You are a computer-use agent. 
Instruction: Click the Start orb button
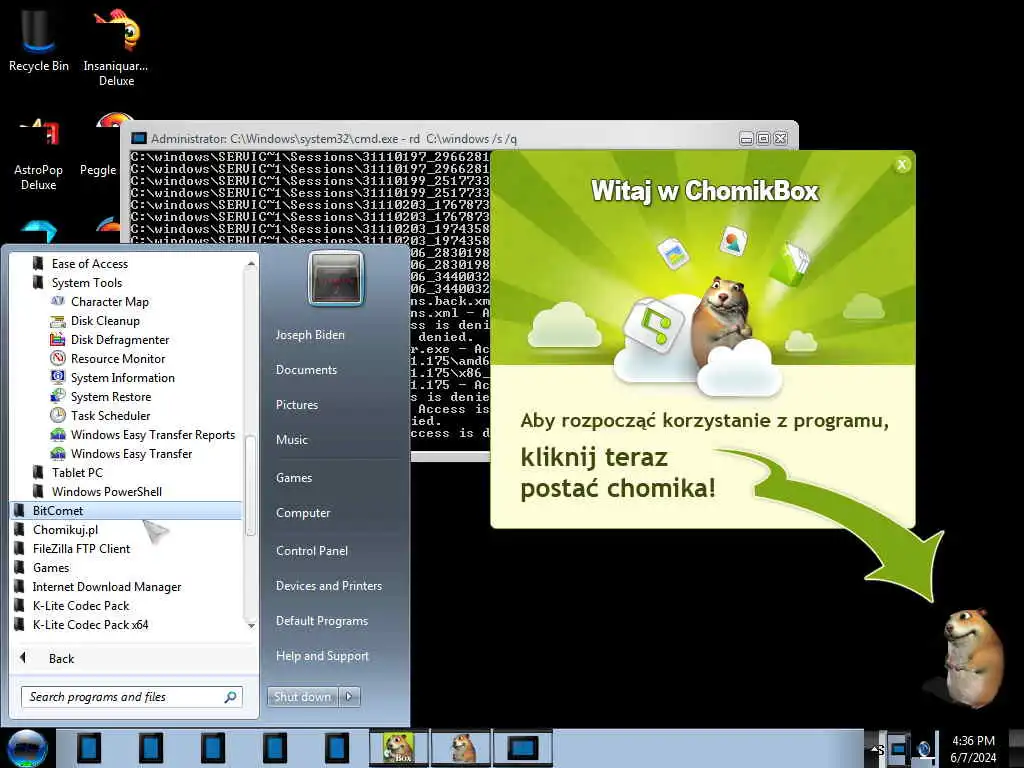point(27,748)
